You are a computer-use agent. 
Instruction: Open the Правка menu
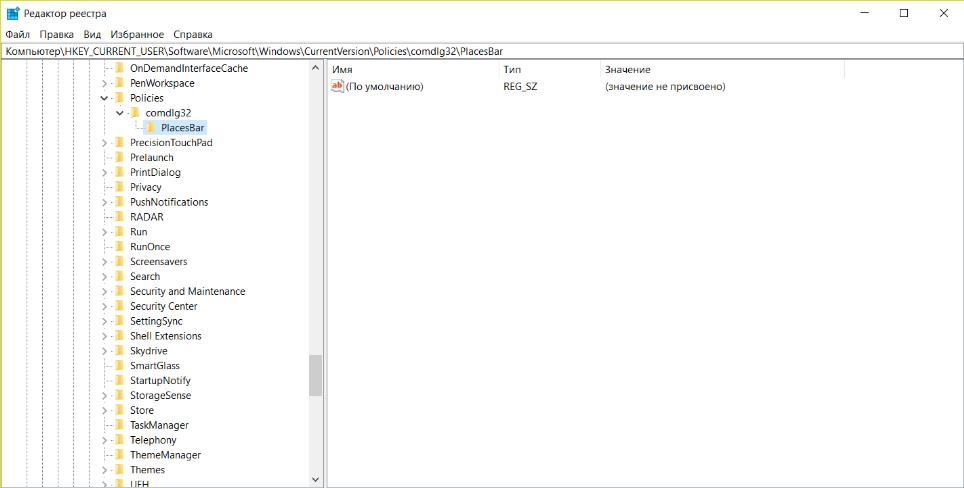pyautogui.click(x=57, y=34)
